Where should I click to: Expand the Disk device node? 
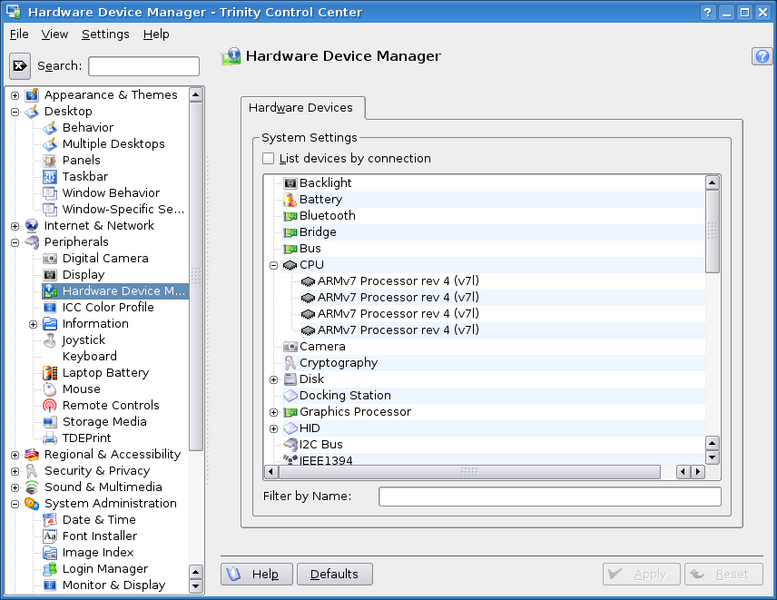(x=274, y=380)
